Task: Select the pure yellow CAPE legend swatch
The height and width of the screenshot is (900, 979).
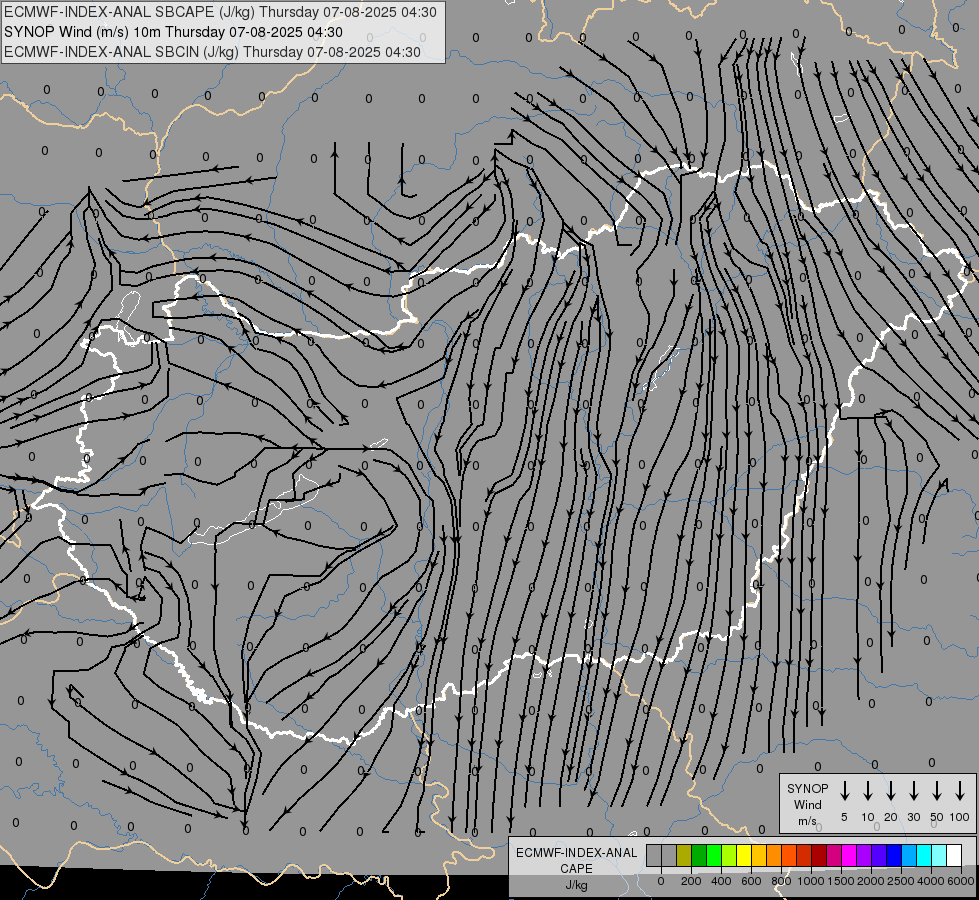Action: coord(744,855)
